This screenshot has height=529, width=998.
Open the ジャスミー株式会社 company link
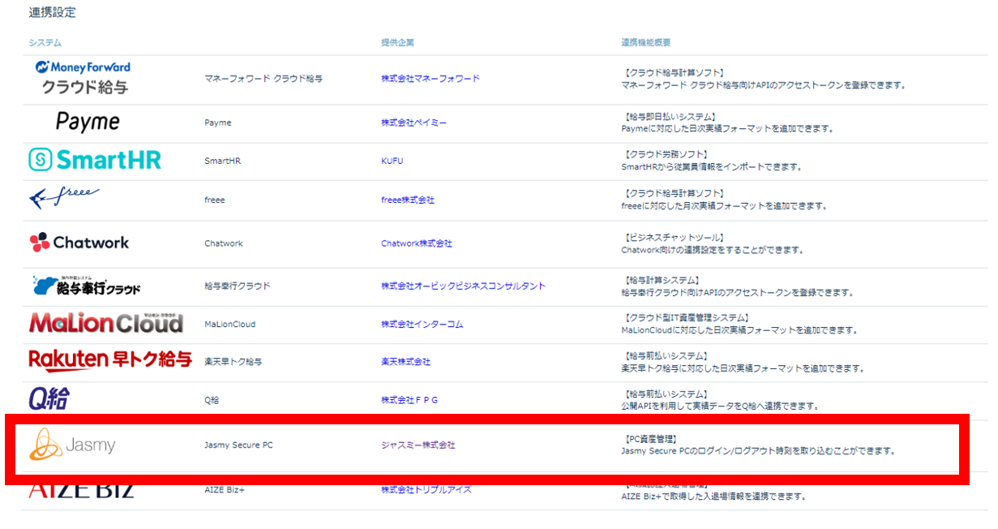[418, 445]
